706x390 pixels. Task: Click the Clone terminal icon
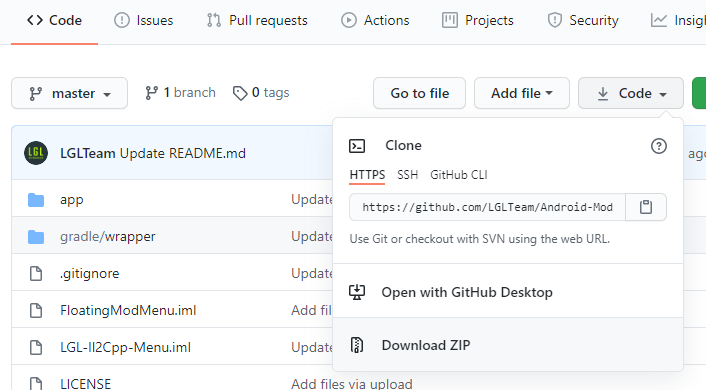[x=357, y=146]
